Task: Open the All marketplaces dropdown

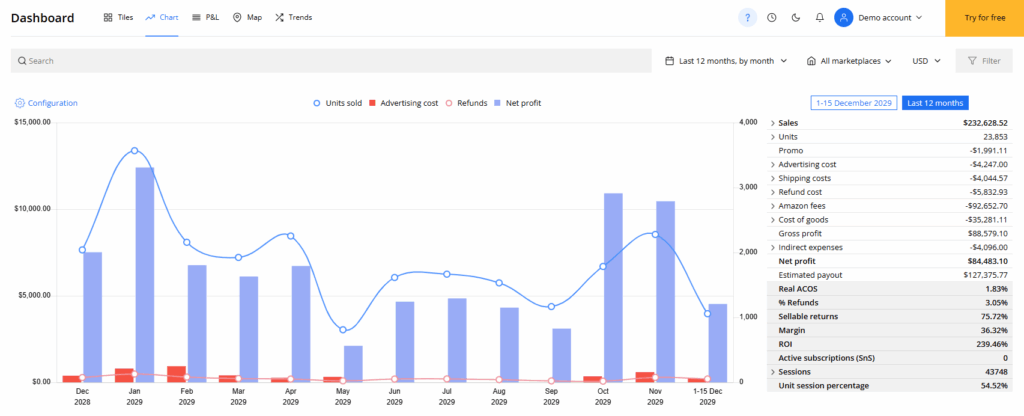Action: pos(849,61)
